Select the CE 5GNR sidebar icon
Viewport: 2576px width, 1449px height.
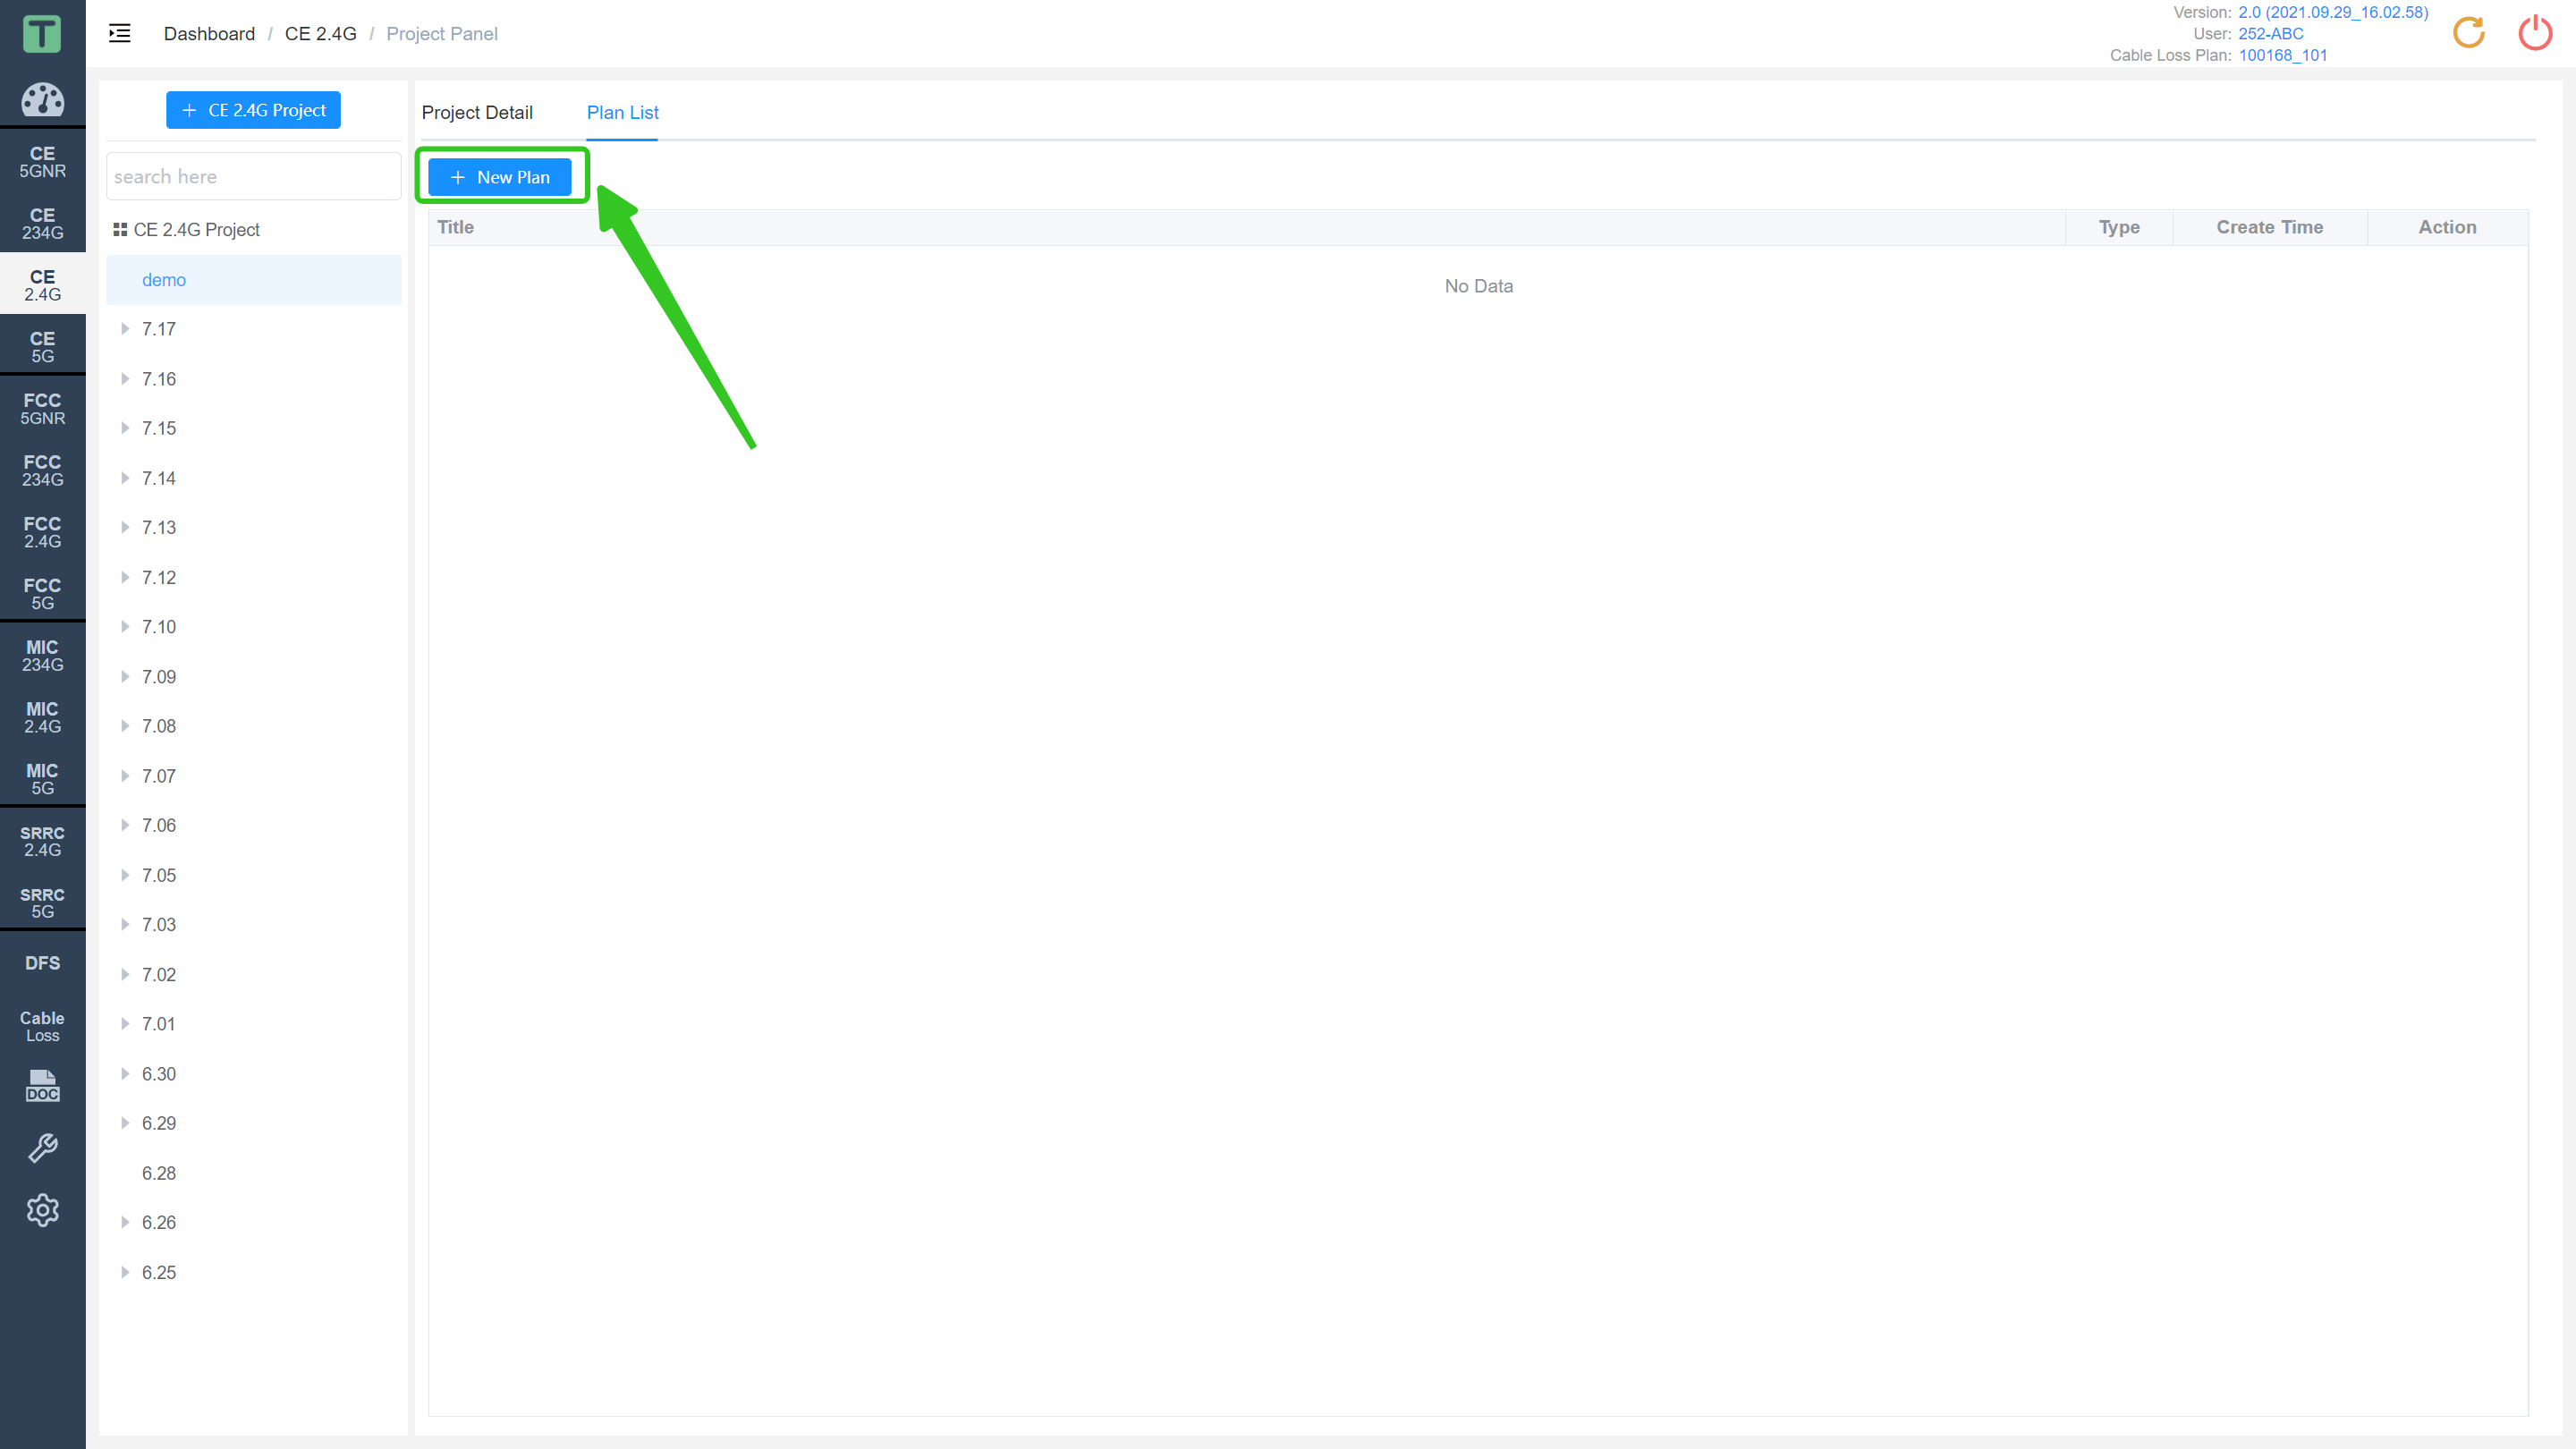tap(42, 161)
